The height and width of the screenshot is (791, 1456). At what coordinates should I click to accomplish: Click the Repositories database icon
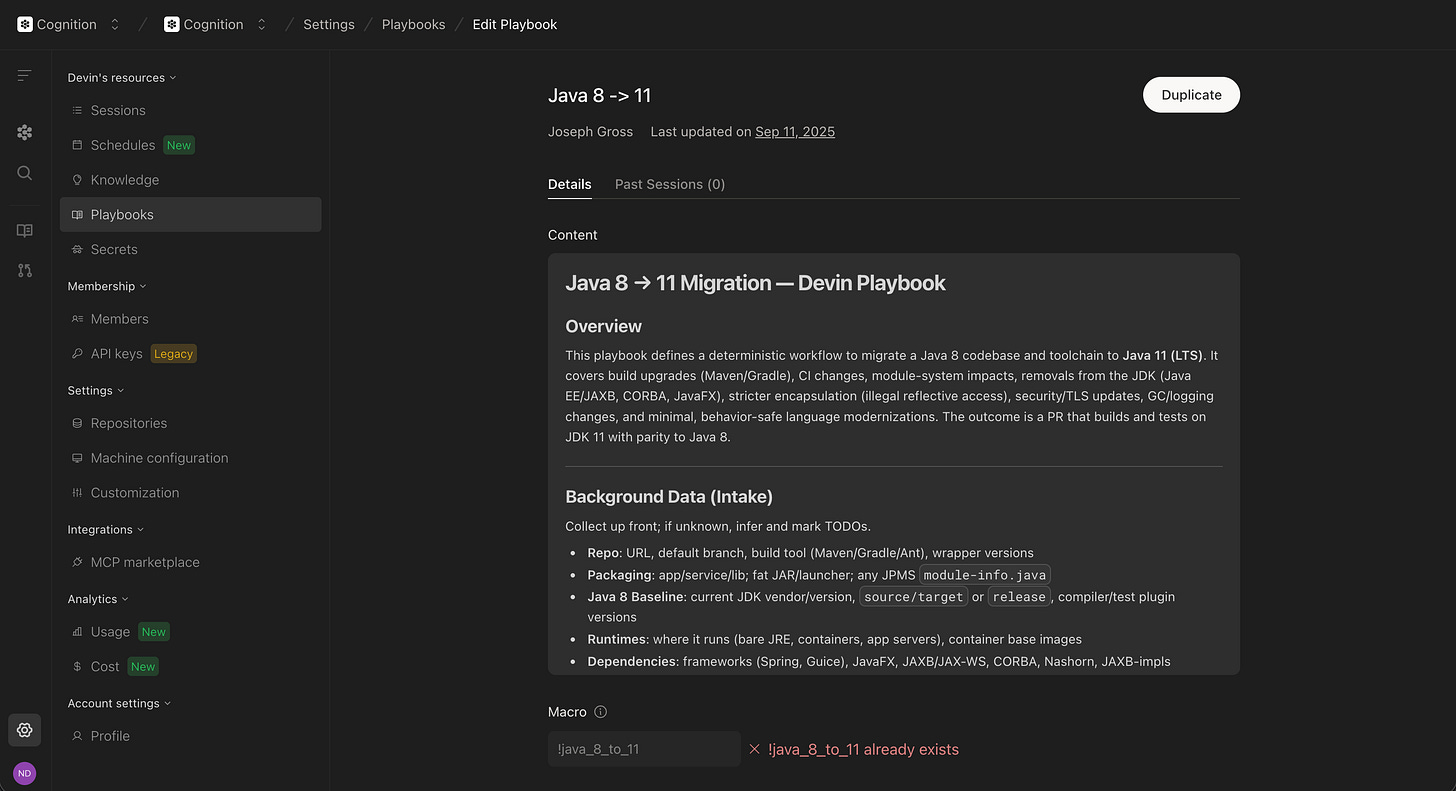77,423
